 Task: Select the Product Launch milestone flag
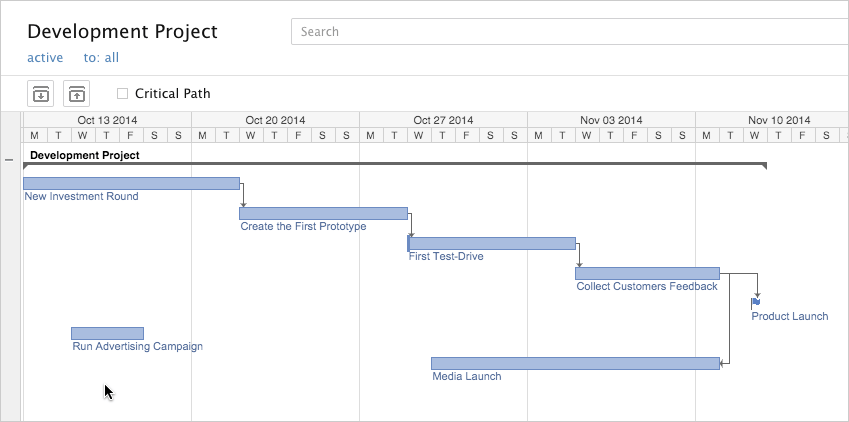coord(756,303)
